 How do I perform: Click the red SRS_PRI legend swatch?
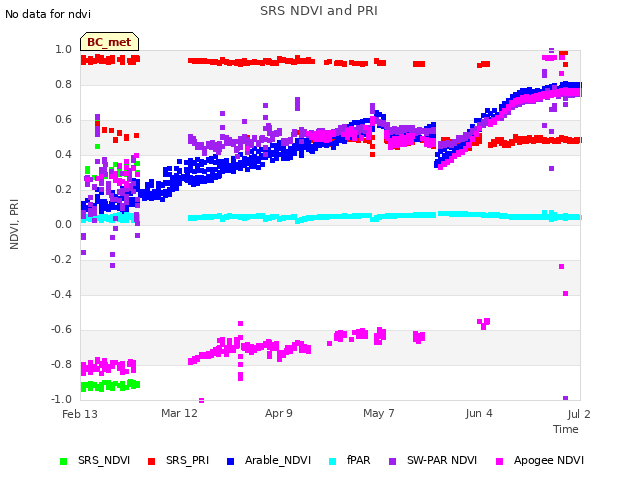(x=151, y=461)
